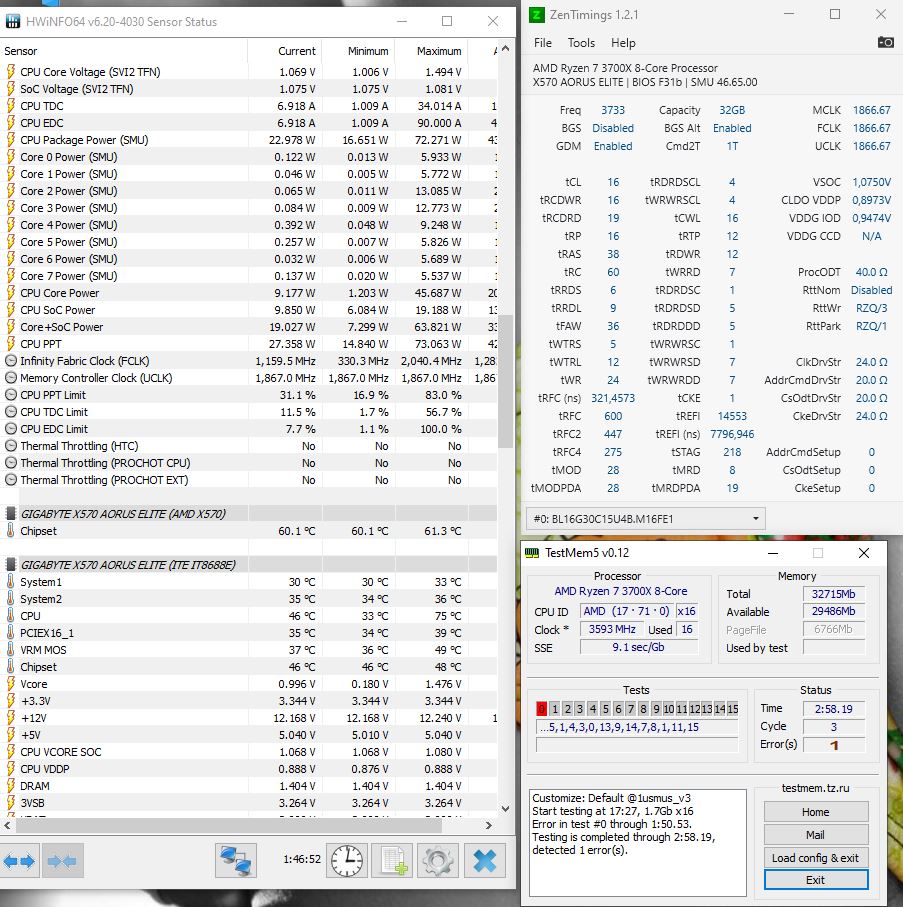Click the test sequence field ...5,1,4,3,0,13
The image size is (903, 907).
click(x=637, y=727)
